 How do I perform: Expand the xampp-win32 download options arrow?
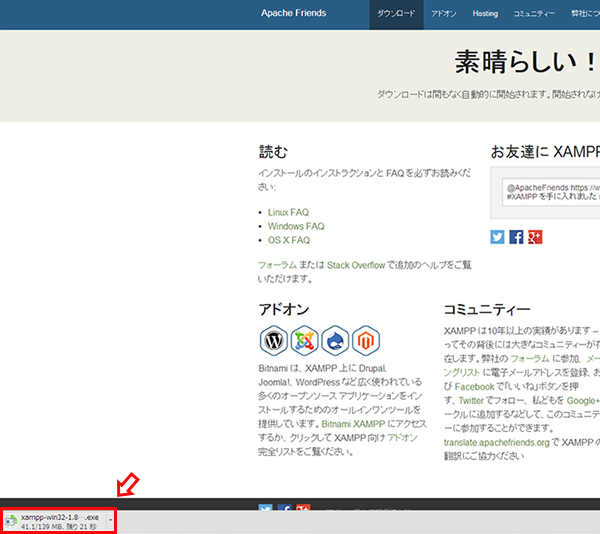point(111,520)
